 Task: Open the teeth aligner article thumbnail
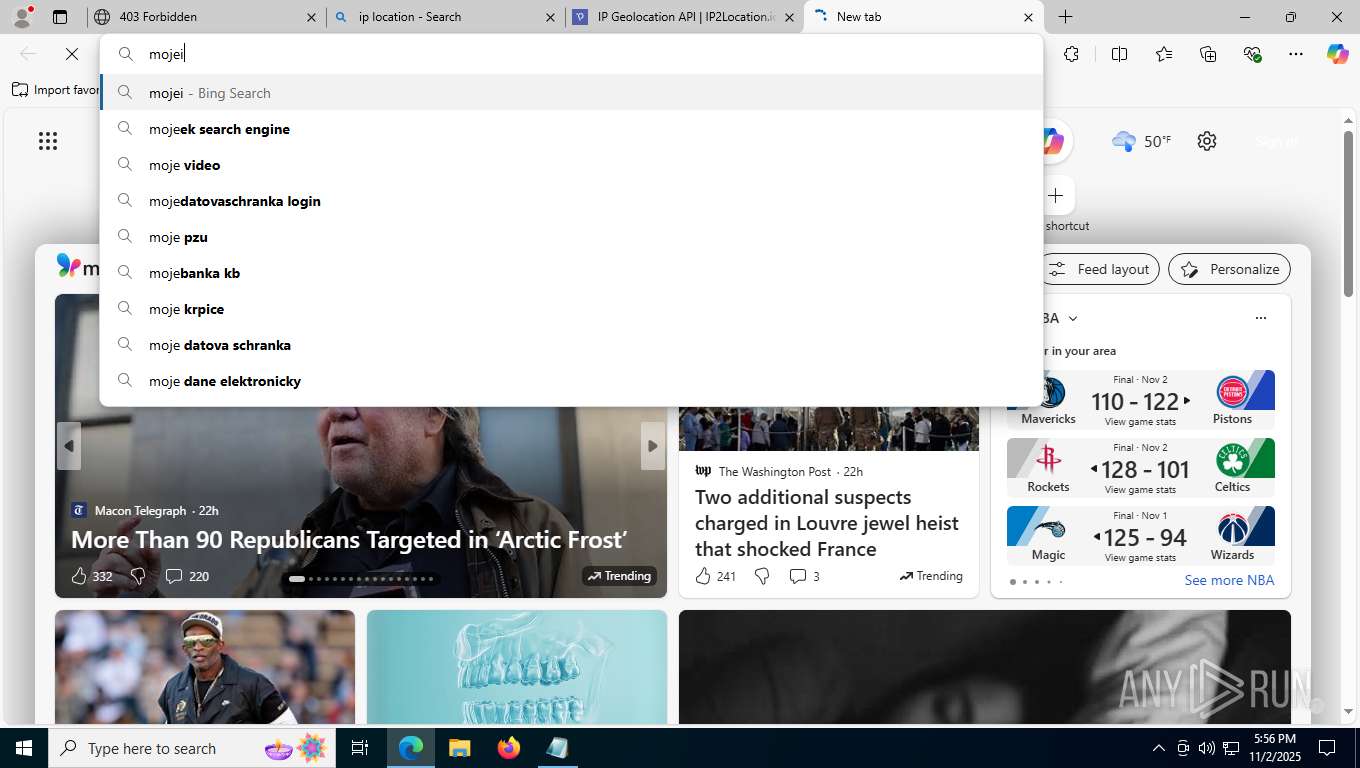click(x=517, y=667)
